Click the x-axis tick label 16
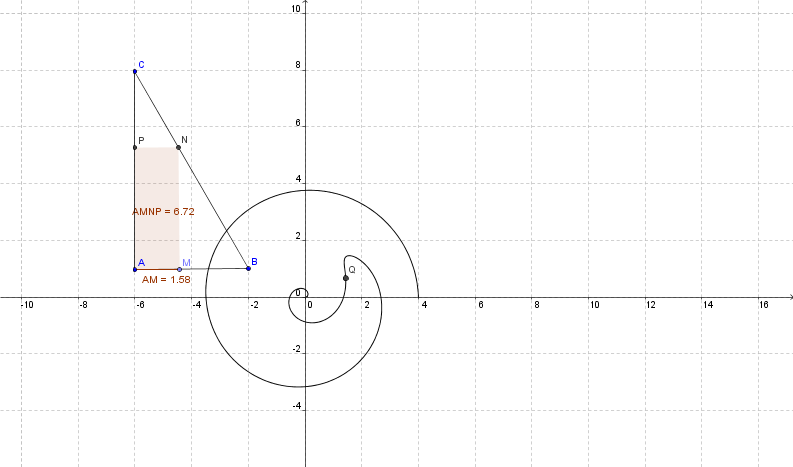This screenshot has height=467, width=793. pos(764,305)
